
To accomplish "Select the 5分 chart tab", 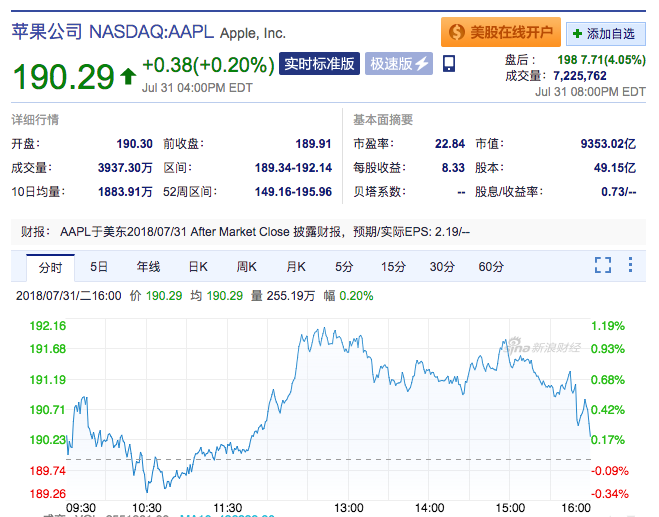I will point(344,266).
